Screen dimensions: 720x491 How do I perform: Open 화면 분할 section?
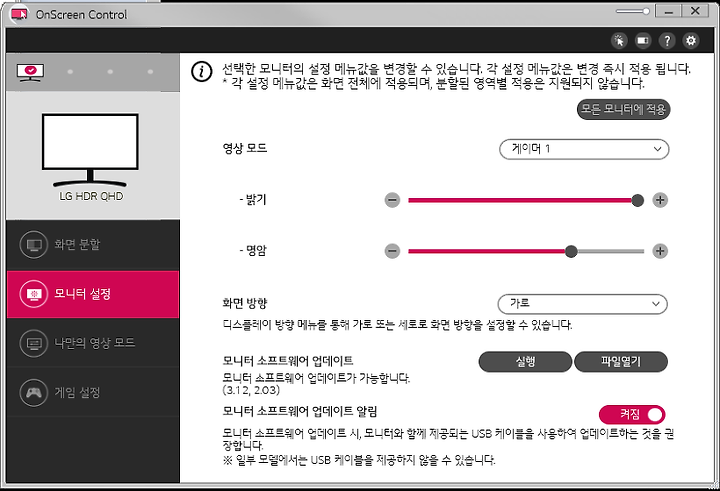(93, 244)
